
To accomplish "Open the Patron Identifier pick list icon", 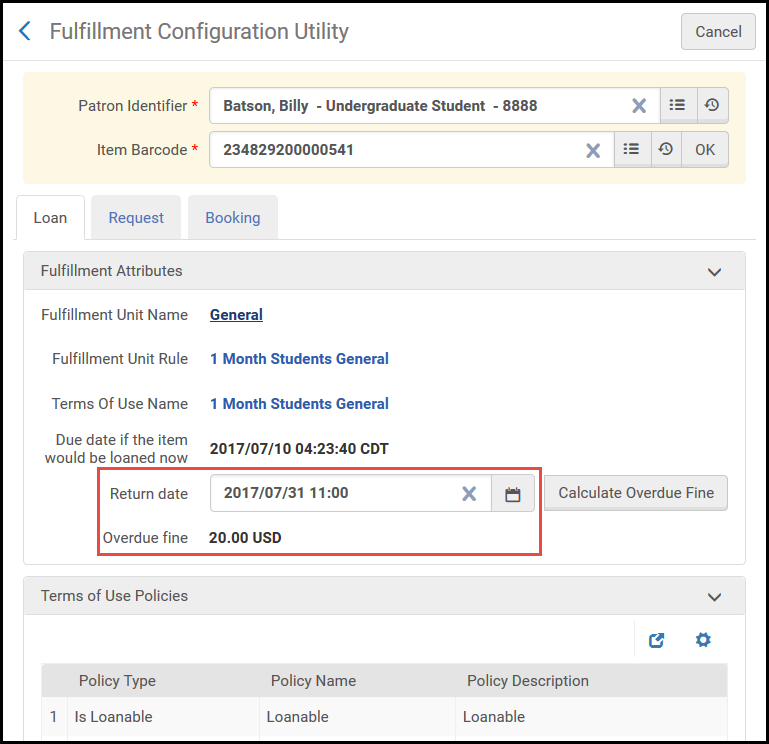I will [678, 105].
